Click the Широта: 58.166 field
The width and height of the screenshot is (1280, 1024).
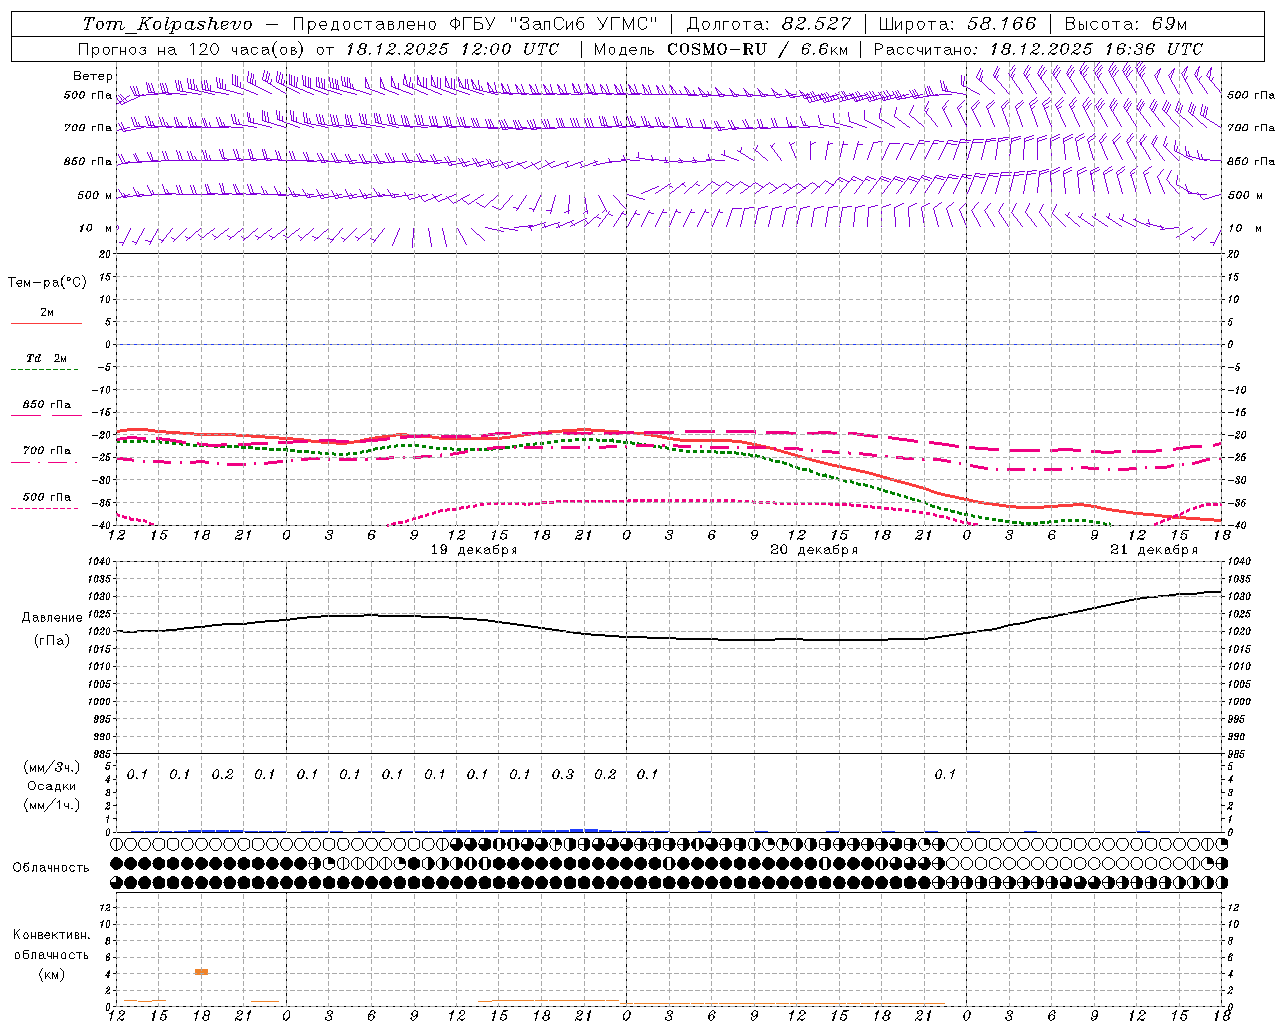pos(957,24)
